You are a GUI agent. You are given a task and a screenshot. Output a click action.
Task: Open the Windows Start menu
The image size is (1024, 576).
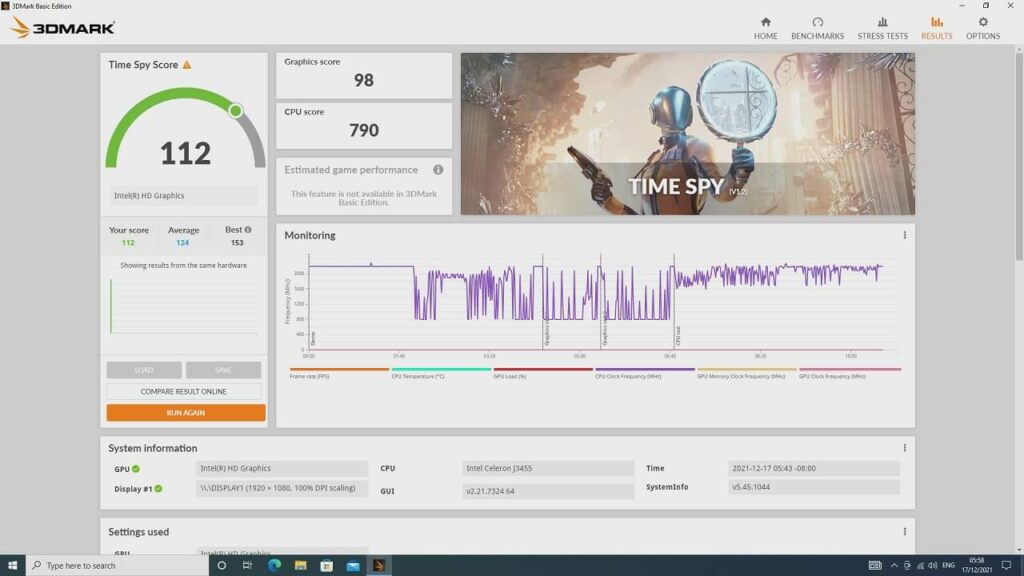click(12, 565)
